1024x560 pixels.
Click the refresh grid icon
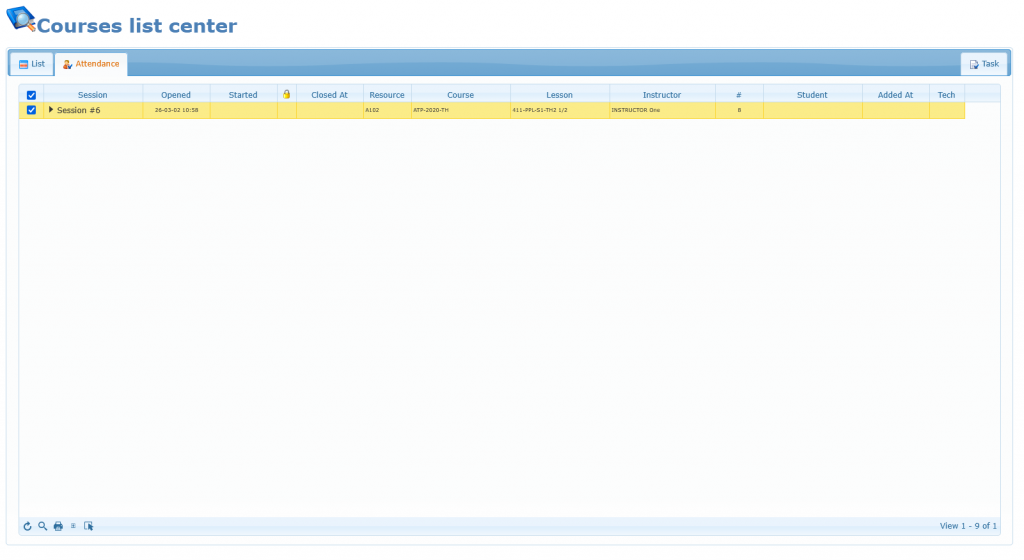(28, 526)
